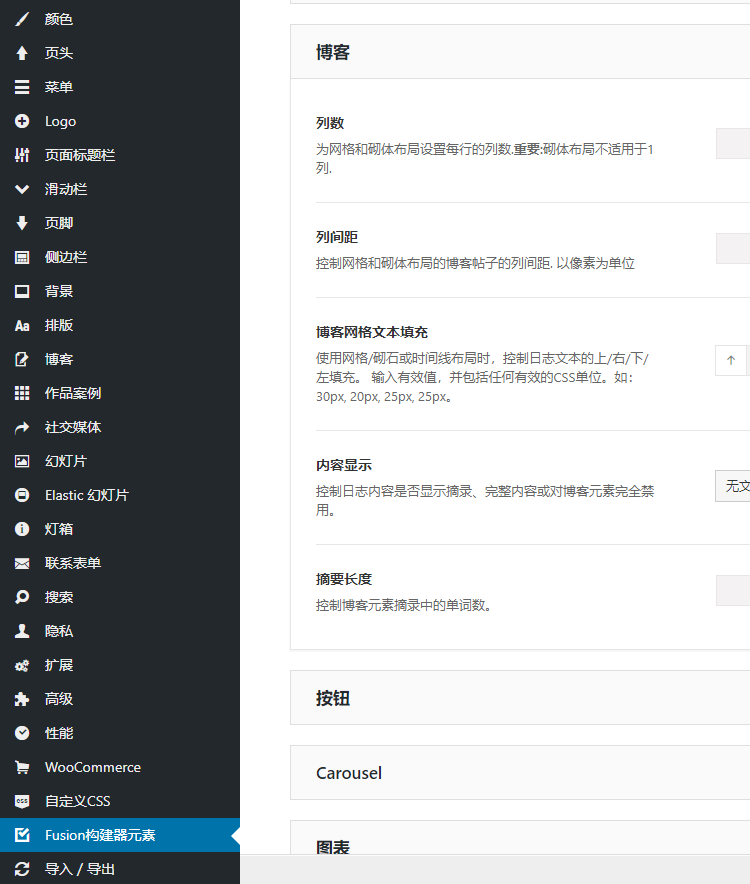The width and height of the screenshot is (750, 884).
Task: Click the top padding arrow for 博客网格文本填充
Action: 731,360
